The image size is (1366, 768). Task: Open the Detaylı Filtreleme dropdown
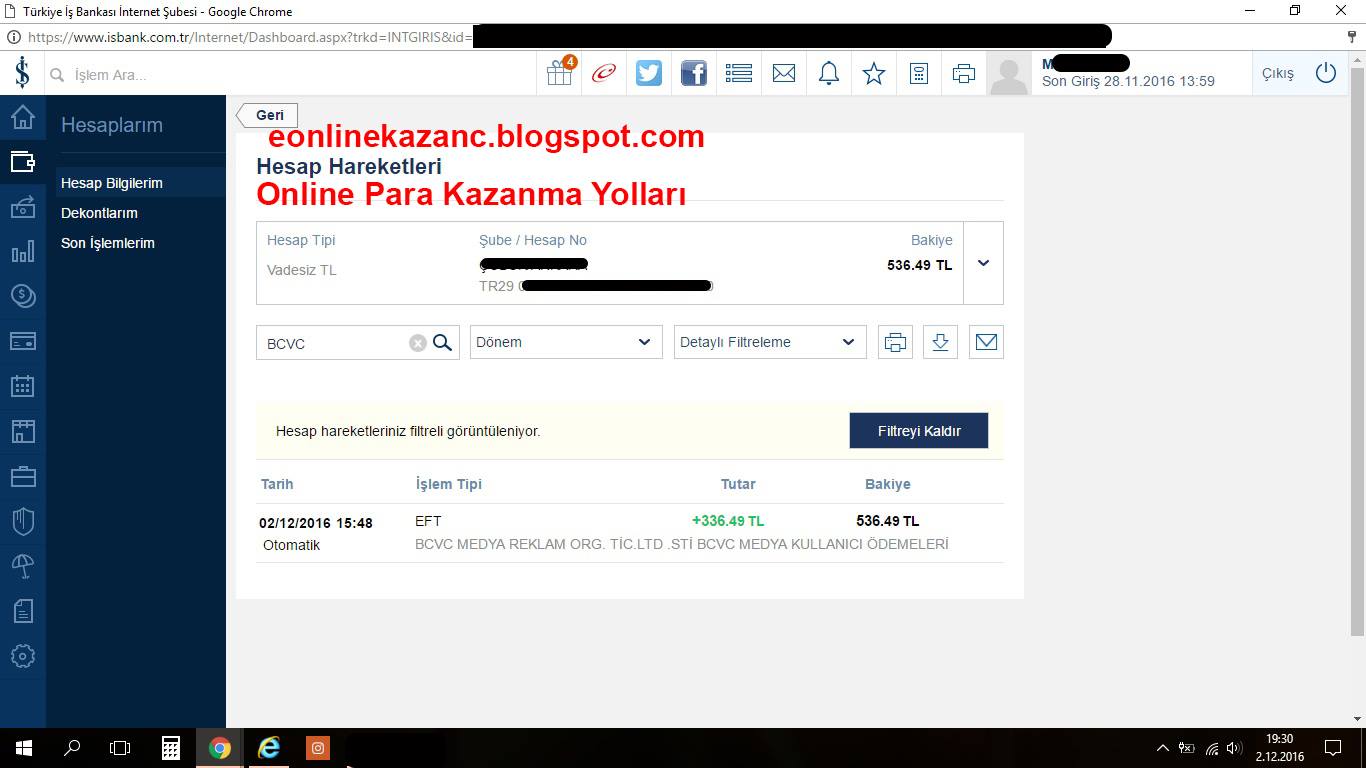point(770,342)
